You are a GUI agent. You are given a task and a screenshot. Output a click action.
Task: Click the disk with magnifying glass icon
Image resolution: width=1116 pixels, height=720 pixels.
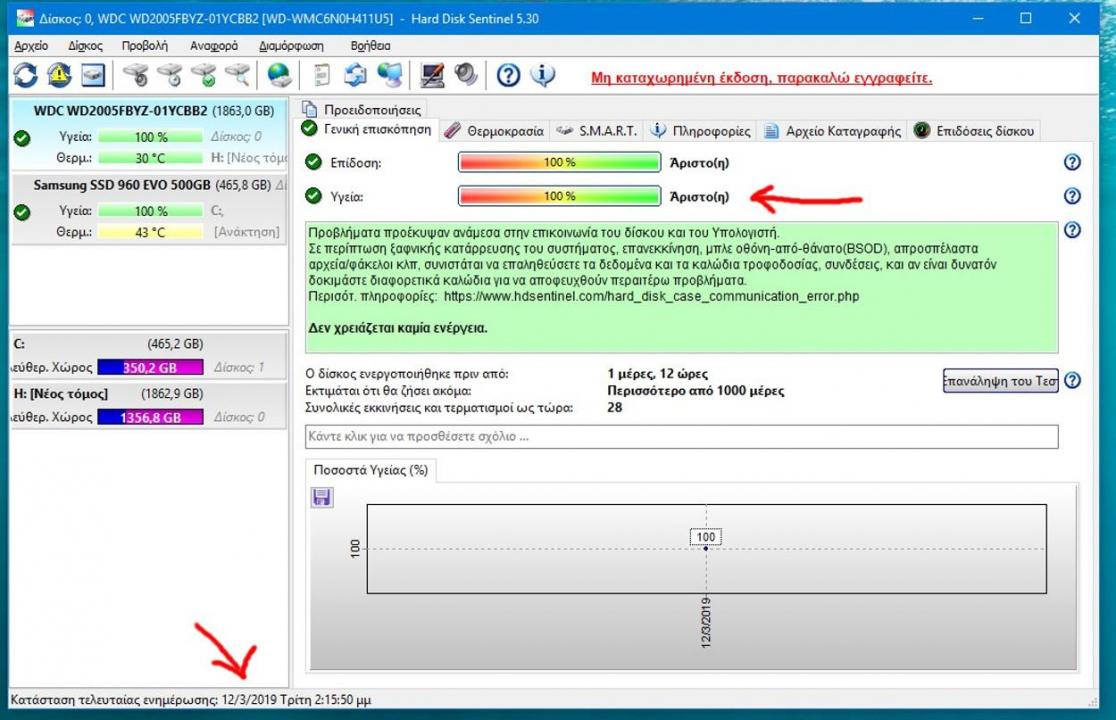click(238, 75)
